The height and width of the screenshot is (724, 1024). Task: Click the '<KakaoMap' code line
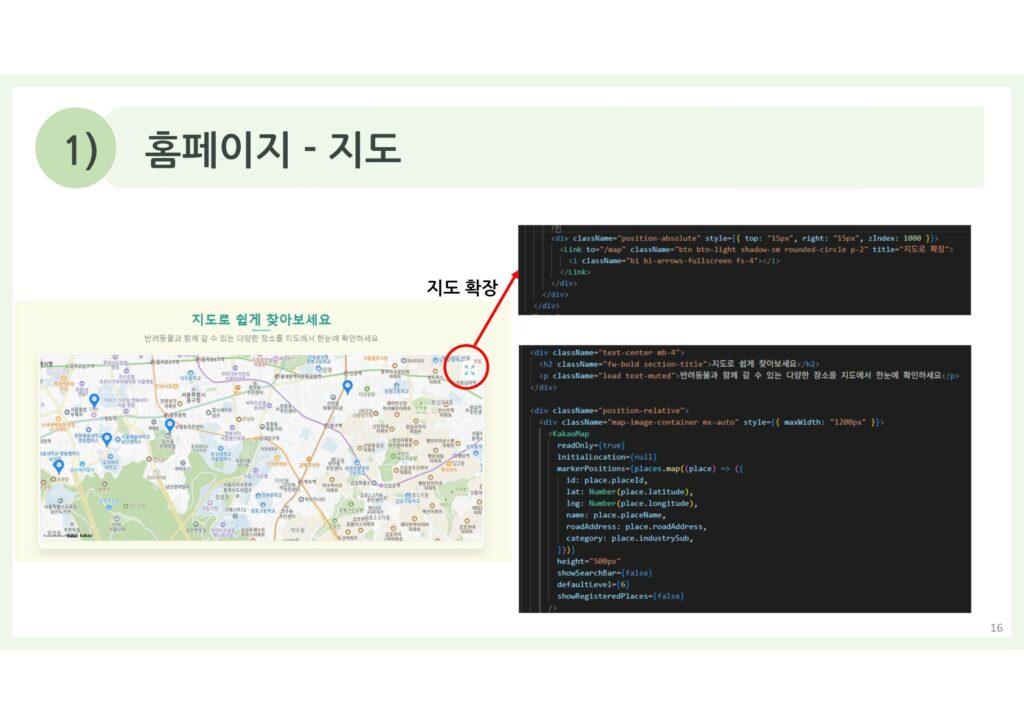(569, 433)
